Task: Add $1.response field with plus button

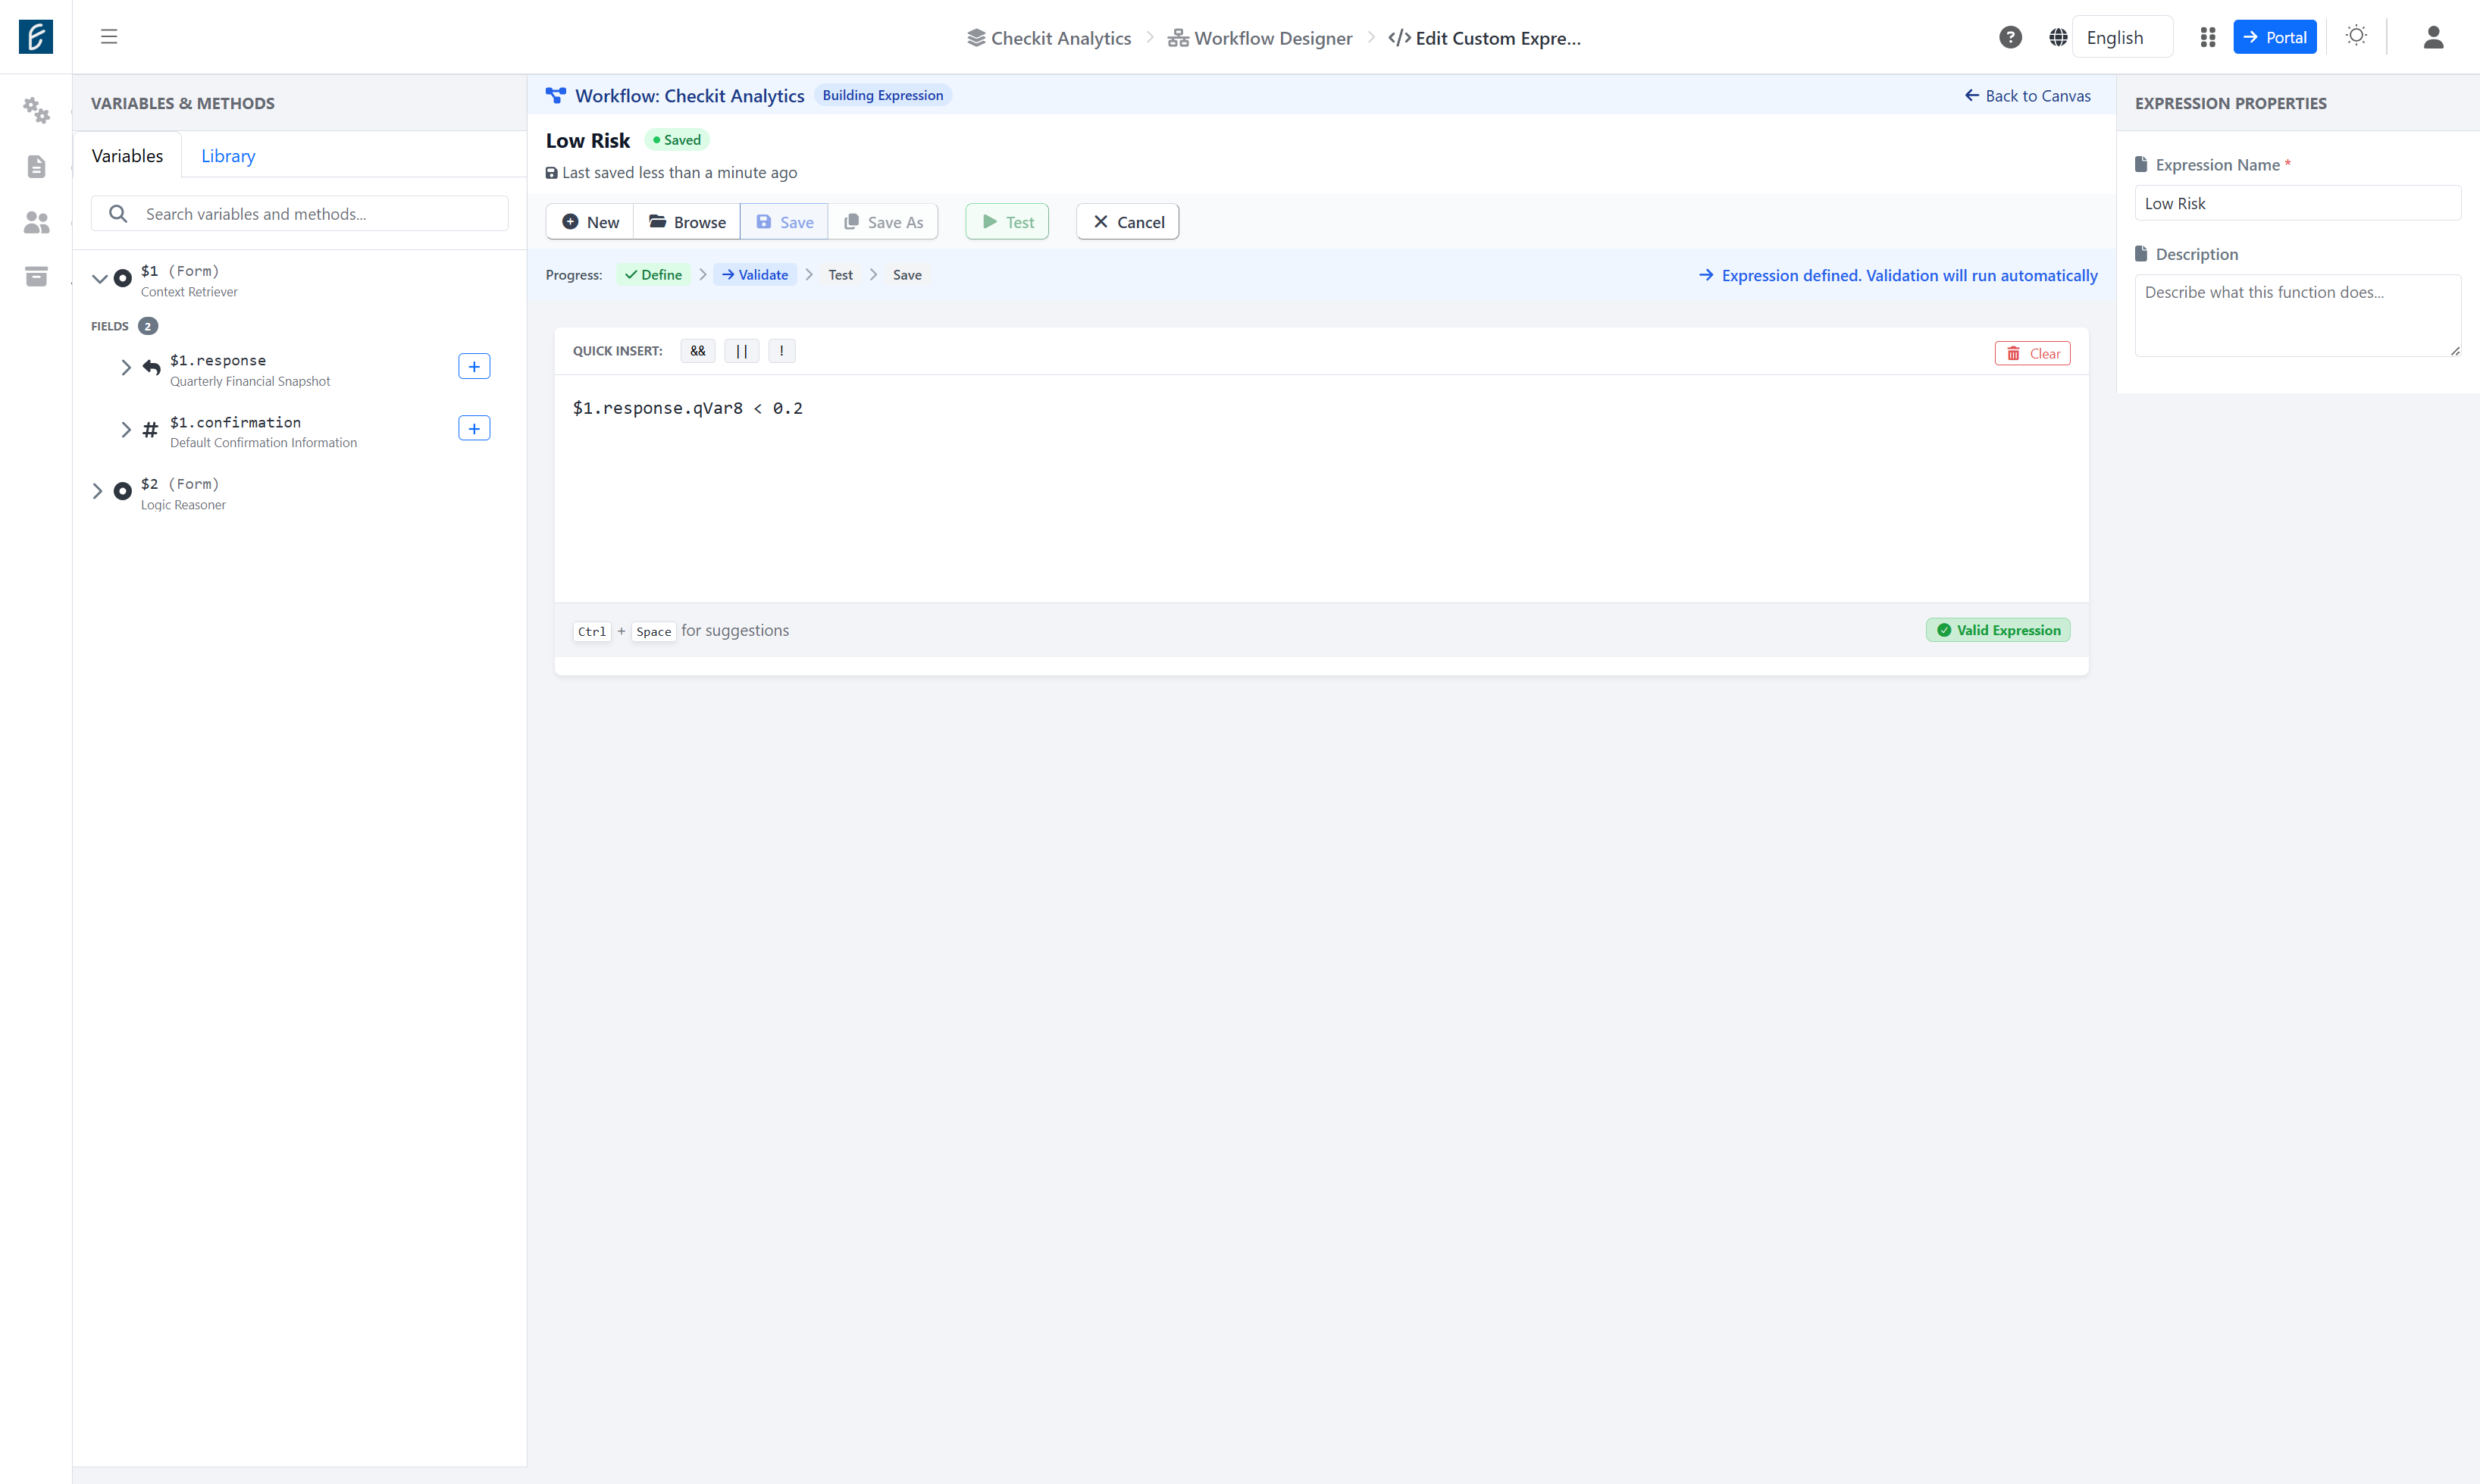Action: pyautogui.click(x=474, y=366)
